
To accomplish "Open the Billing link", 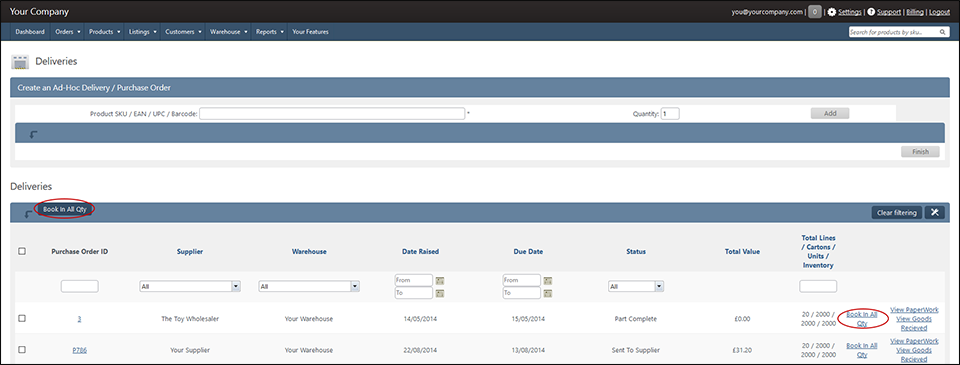I will (x=915, y=12).
